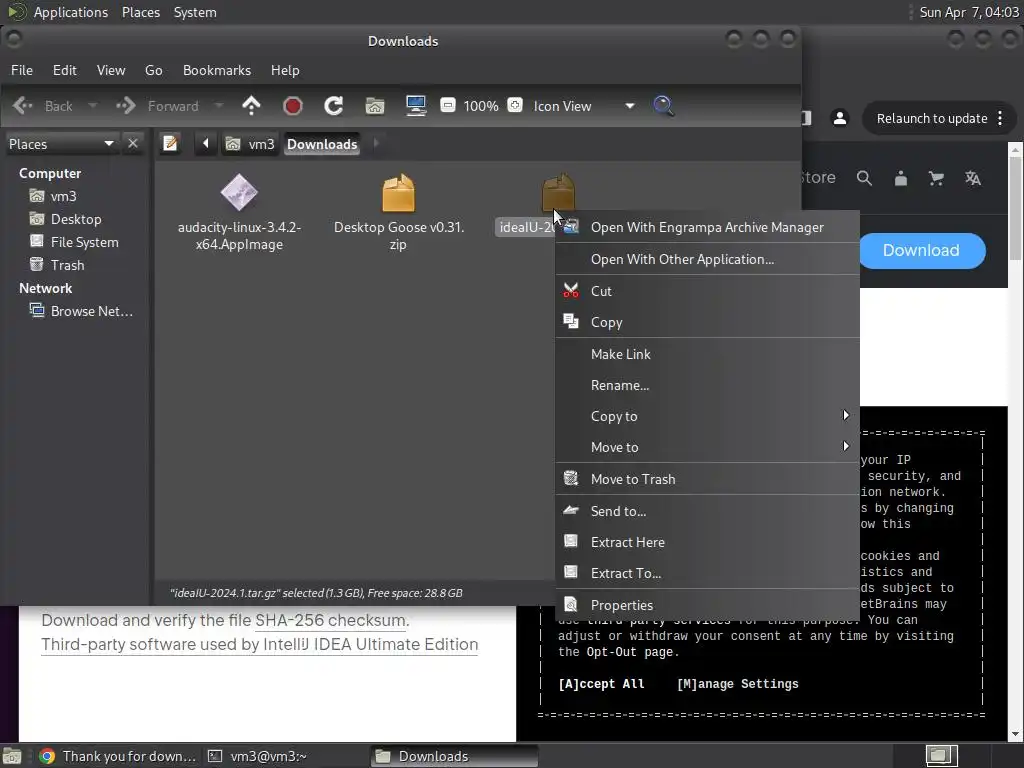Open the Forward history dropdown arrow
The image size is (1024, 768).
point(219,106)
